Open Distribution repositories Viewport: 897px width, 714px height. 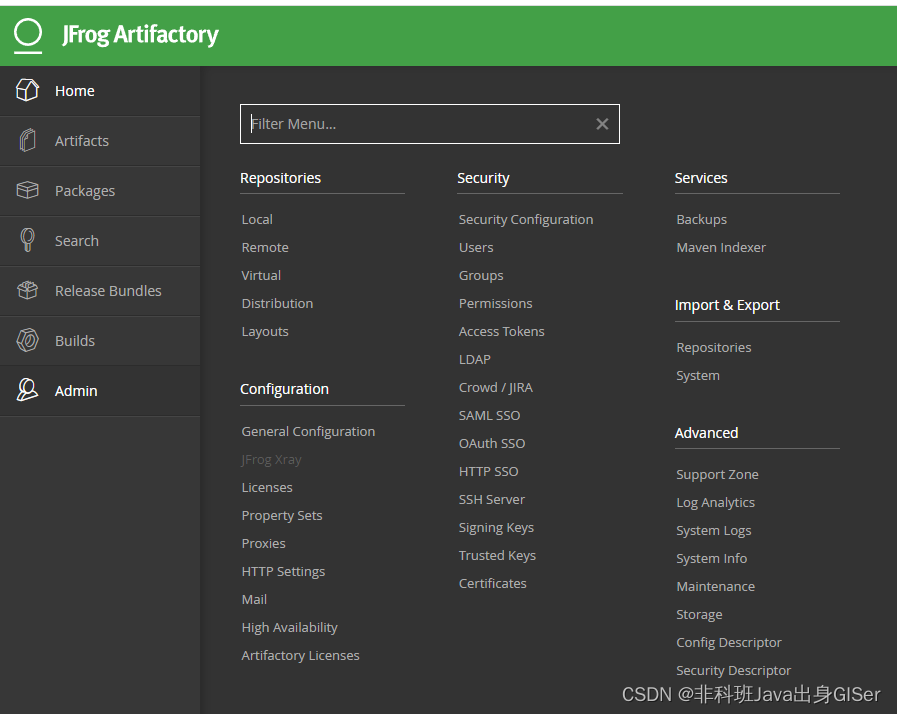(277, 304)
